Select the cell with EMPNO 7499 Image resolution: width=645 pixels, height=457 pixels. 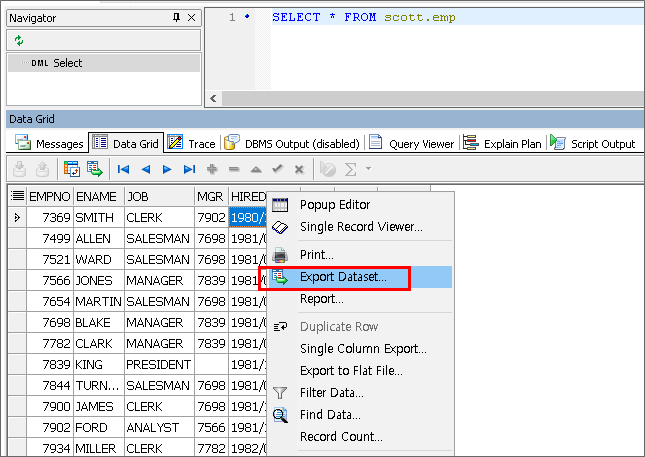point(50,239)
